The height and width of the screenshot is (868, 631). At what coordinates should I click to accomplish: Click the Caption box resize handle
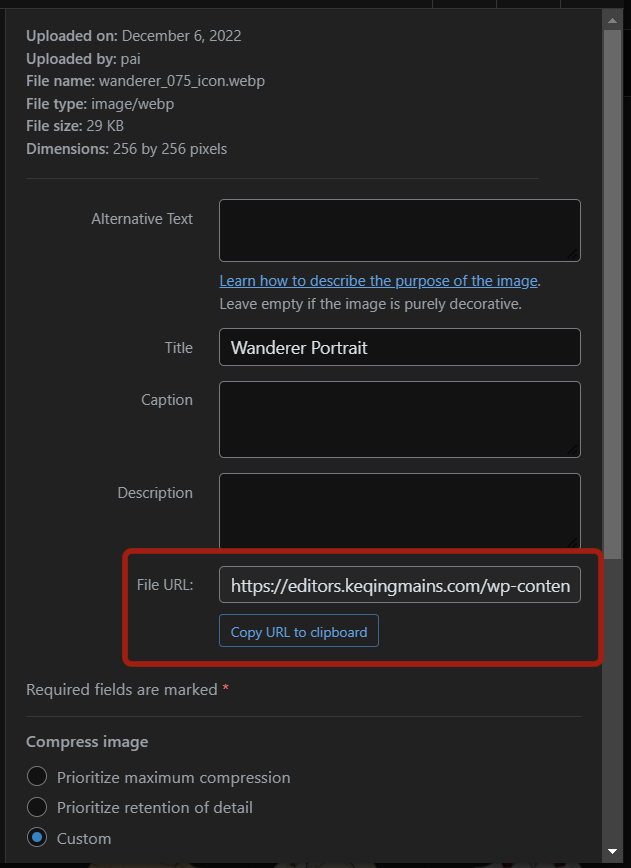[x=574, y=450]
